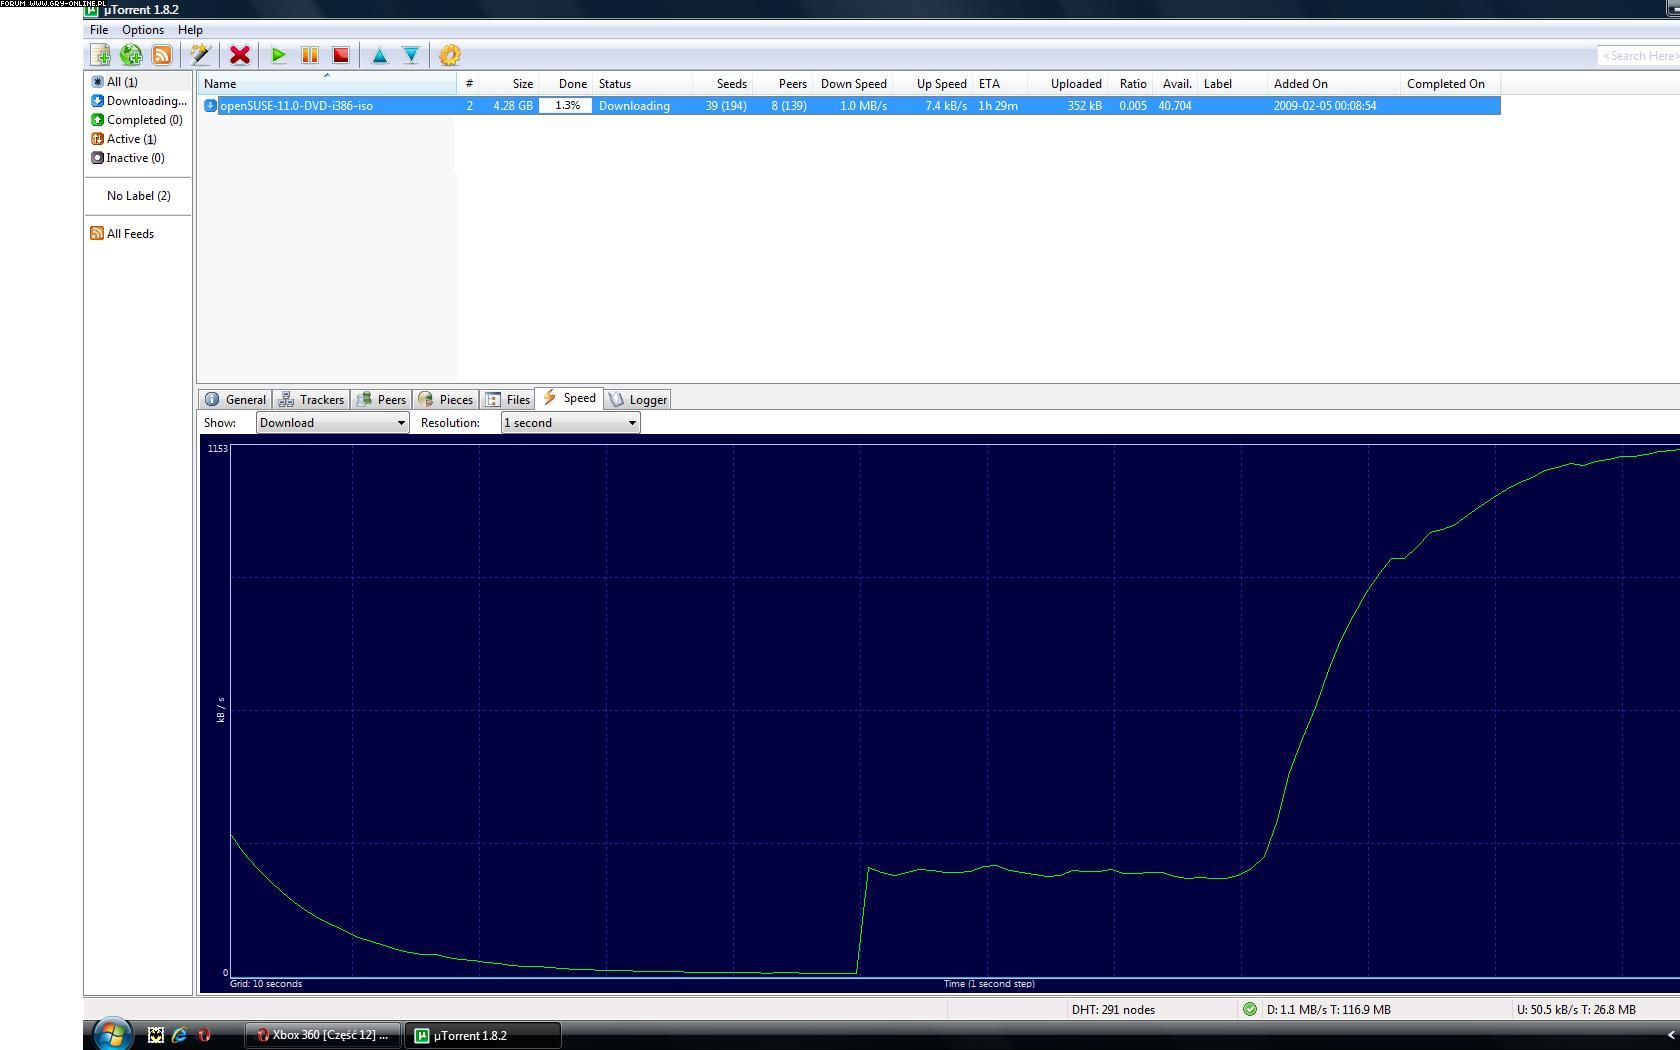Click Add Torrent from URL icon
Image resolution: width=1680 pixels, height=1050 pixels.
coord(131,56)
